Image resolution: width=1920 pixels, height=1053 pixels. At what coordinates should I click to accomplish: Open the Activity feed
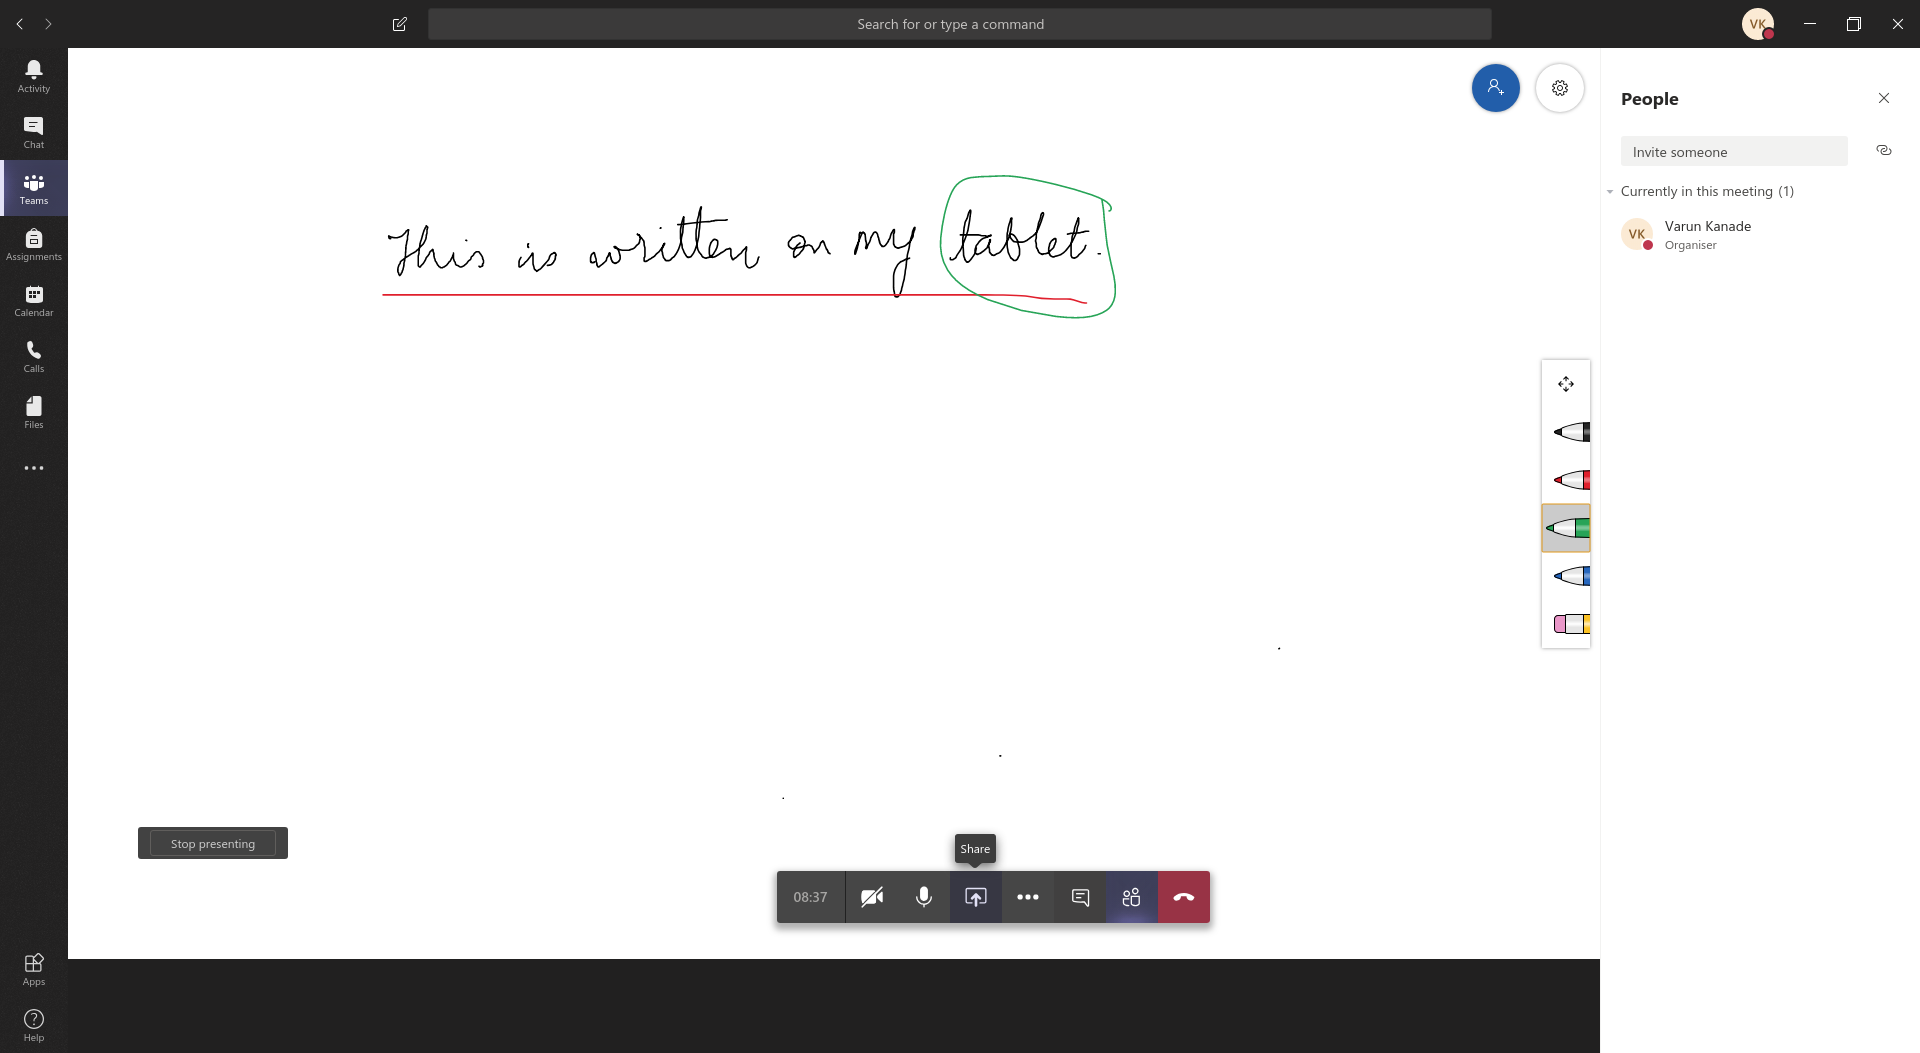[x=34, y=76]
